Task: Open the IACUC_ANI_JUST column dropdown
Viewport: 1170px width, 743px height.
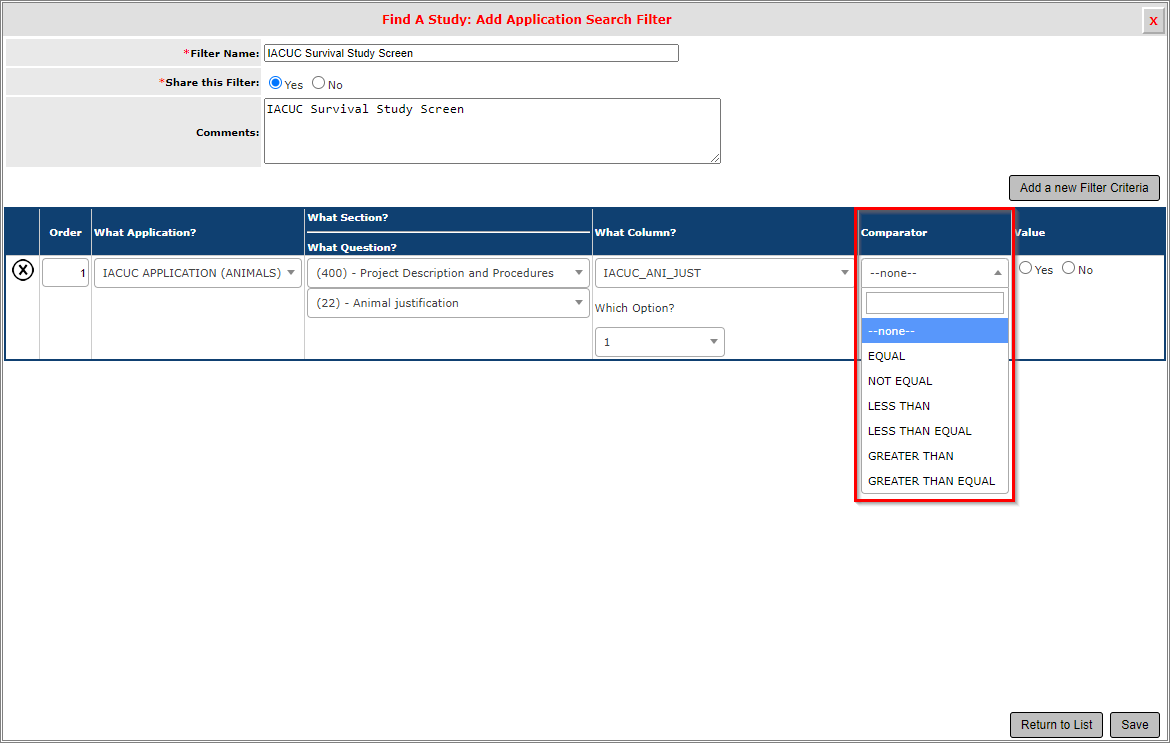Action: pyautogui.click(x=725, y=273)
